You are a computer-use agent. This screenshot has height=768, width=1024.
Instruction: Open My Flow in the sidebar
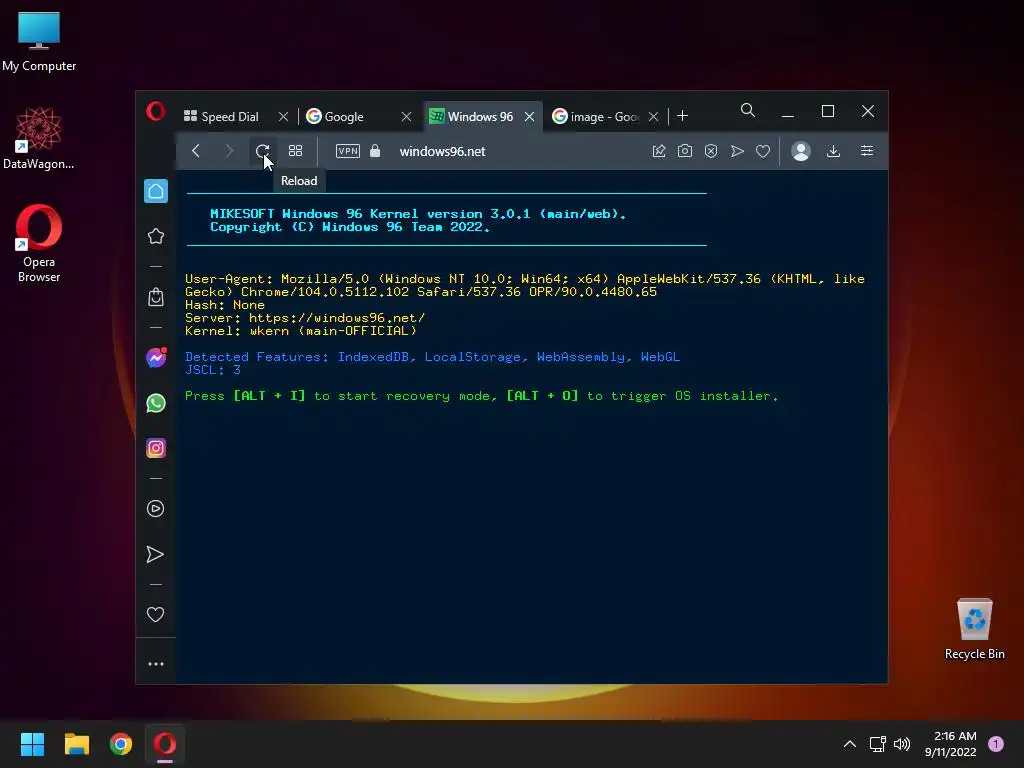coord(155,554)
